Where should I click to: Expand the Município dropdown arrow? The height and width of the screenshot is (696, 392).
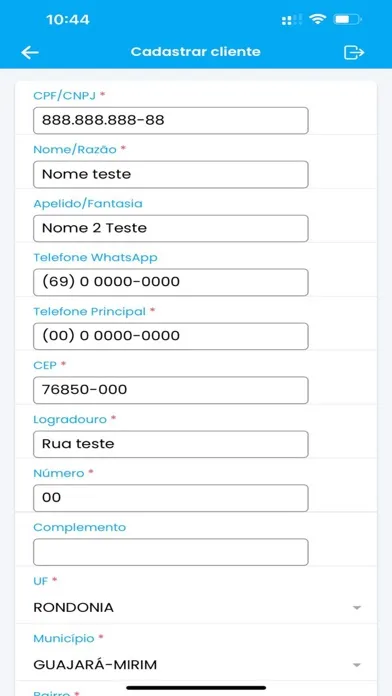click(356, 665)
